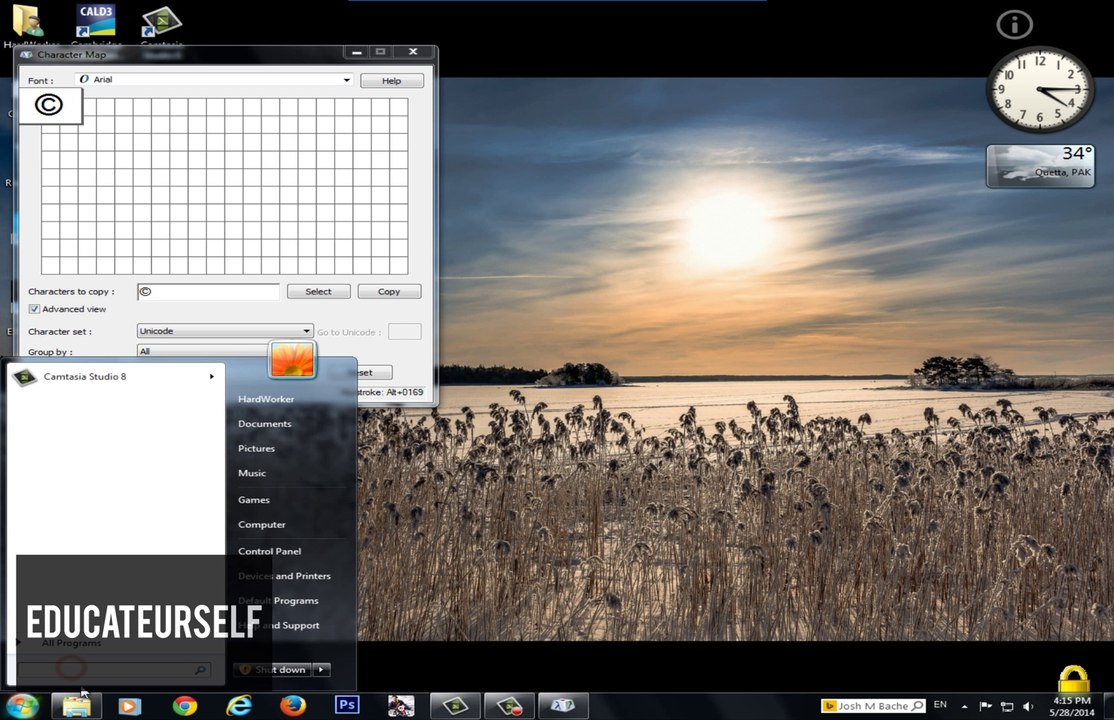The image size is (1114, 720).
Task: Select the CALD3 Cambridge desktop shortcut
Action: (x=96, y=21)
